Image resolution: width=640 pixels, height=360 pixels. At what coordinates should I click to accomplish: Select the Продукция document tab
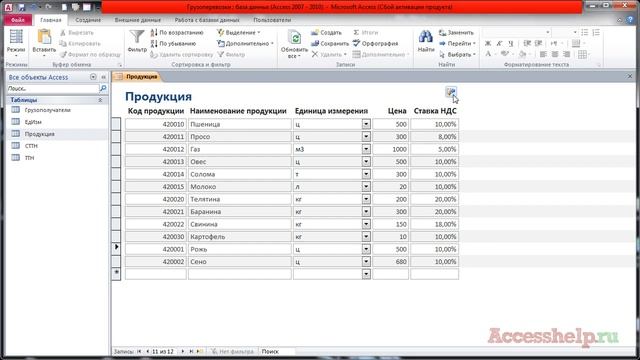137,76
